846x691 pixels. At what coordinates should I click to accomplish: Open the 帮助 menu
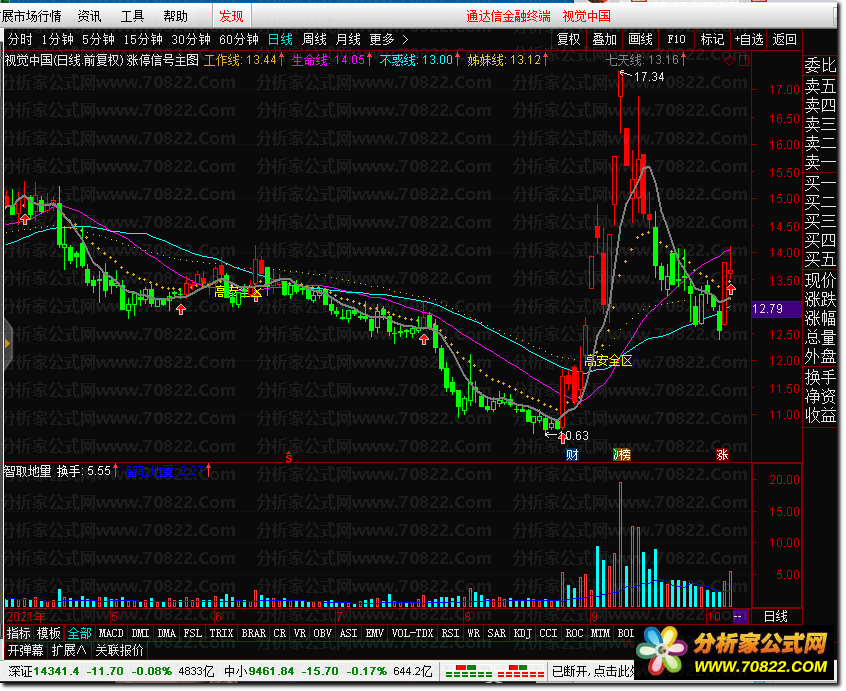(x=175, y=16)
